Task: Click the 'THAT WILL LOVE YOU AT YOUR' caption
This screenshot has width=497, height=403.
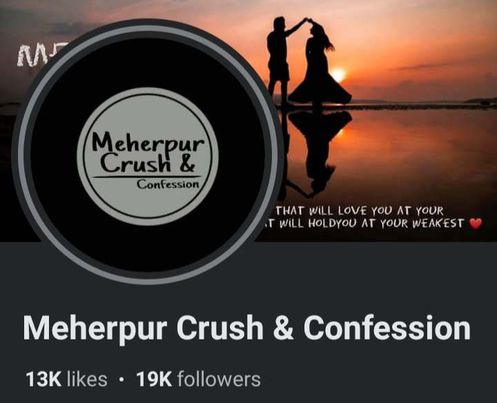Action: coord(360,211)
